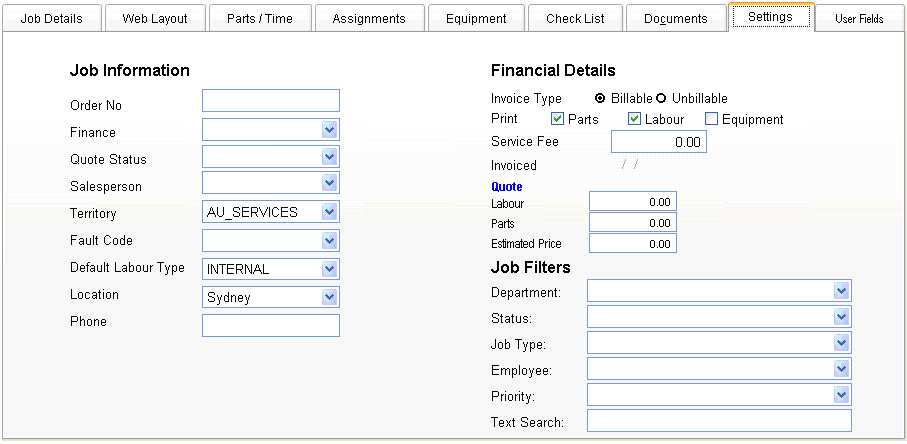Screen dimensions: 907x444
Task: Open the Location dropdown
Action: (x=329, y=297)
